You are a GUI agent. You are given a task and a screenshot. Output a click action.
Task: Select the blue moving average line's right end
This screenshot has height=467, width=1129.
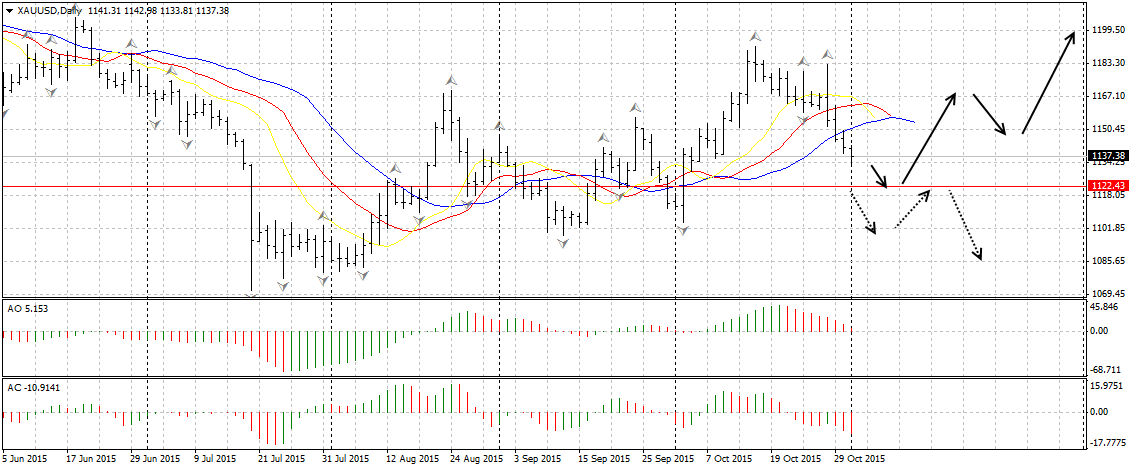[912, 121]
